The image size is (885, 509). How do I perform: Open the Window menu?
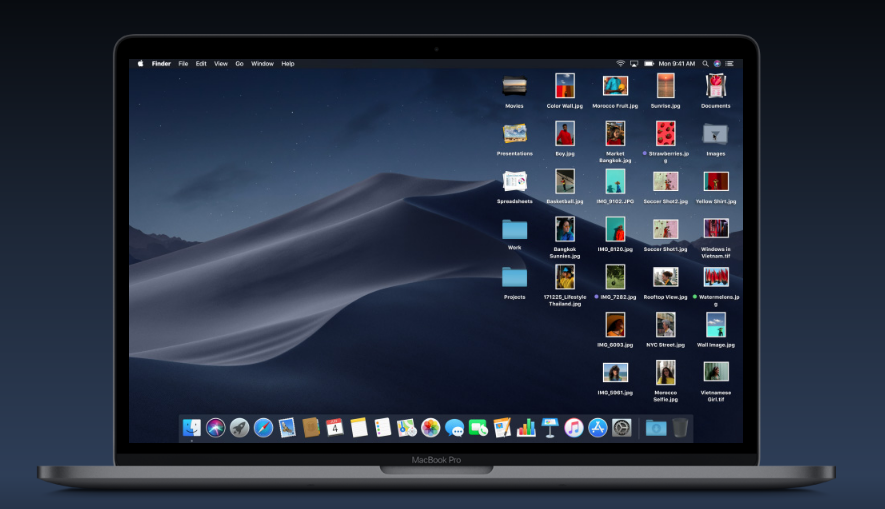(262, 64)
